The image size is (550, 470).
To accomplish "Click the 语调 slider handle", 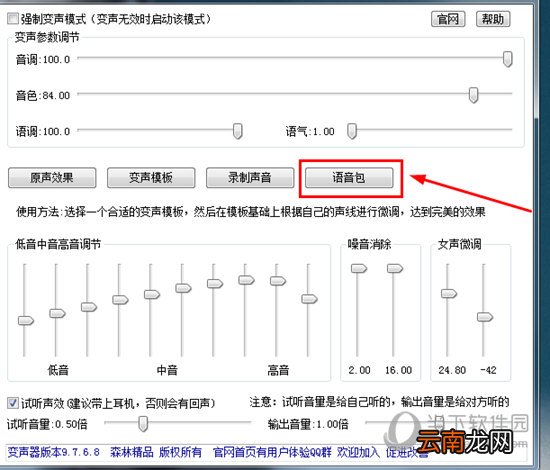I will [237, 131].
